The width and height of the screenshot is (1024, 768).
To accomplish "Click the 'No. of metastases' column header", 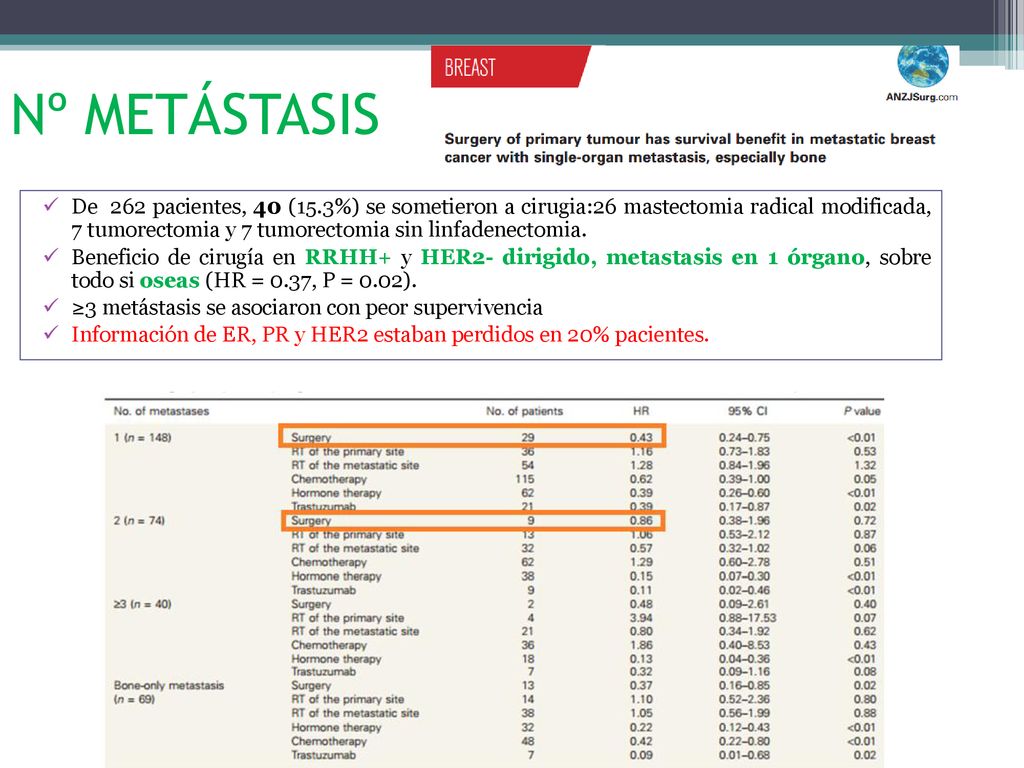I will pos(161,411).
